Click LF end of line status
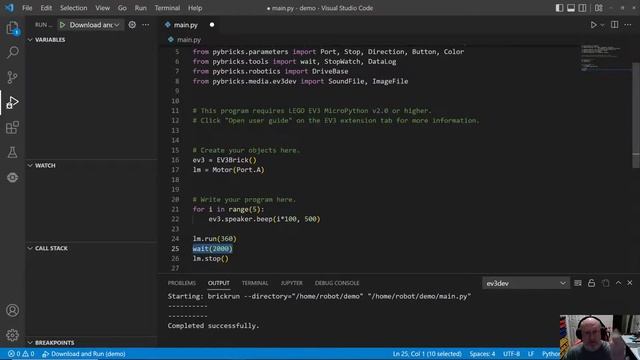Viewport: 640px width, 360px height. click(x=531, y=354)
